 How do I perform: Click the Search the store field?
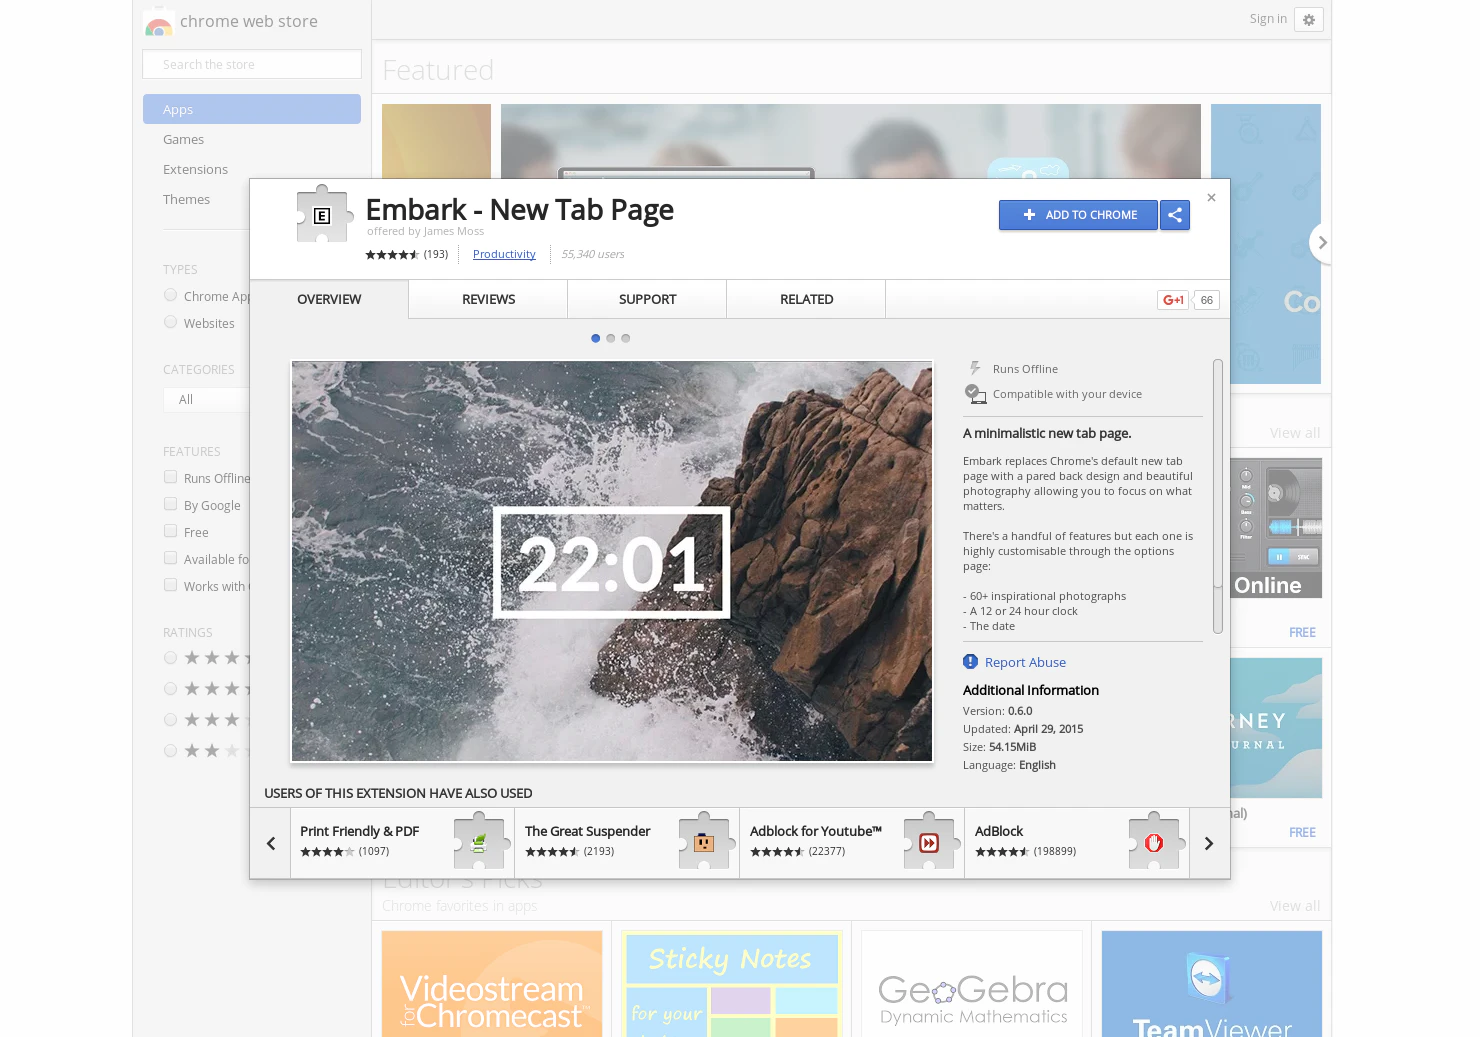tap(252, 64)
